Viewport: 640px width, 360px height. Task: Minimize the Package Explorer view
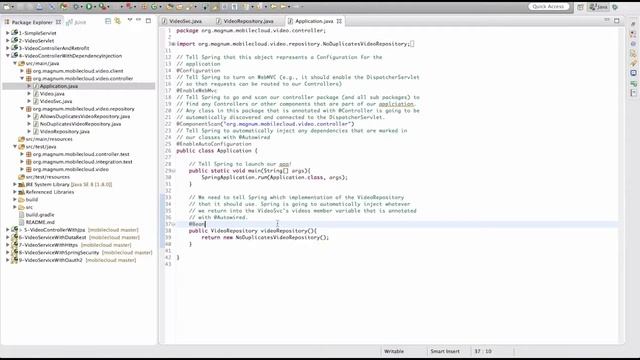tap(139, 20)
